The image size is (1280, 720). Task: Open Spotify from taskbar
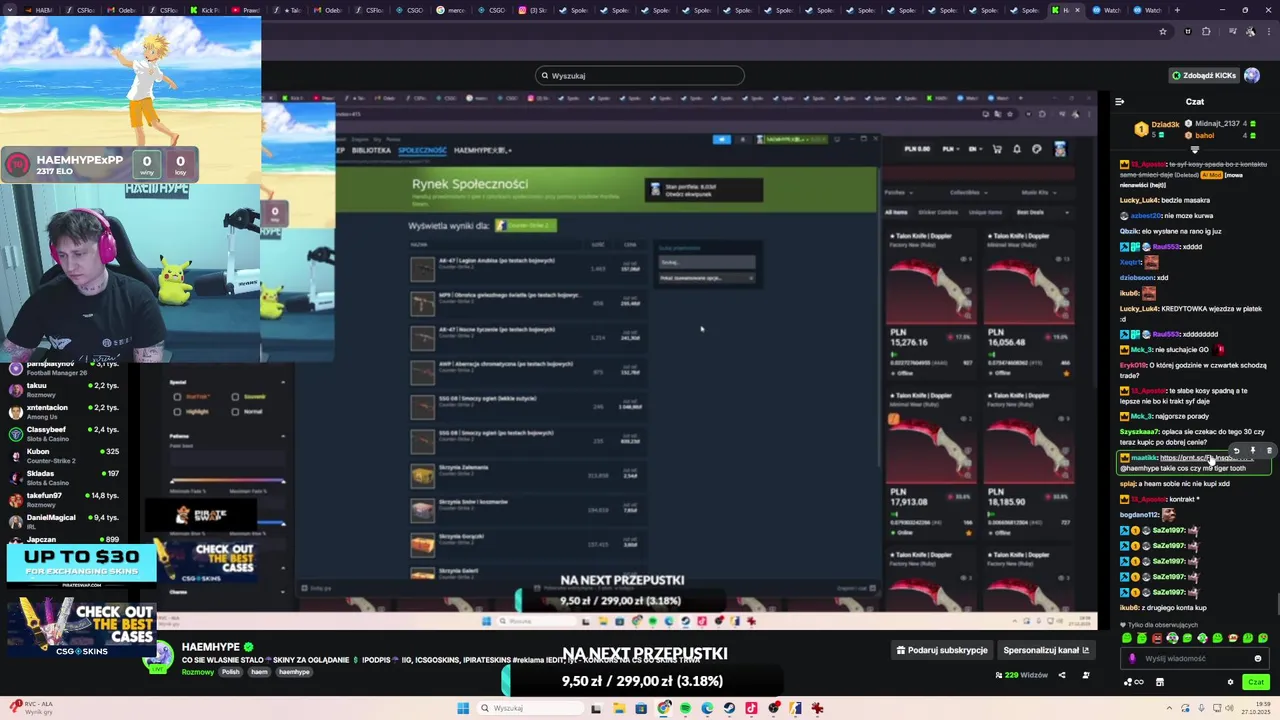[685, 708]
